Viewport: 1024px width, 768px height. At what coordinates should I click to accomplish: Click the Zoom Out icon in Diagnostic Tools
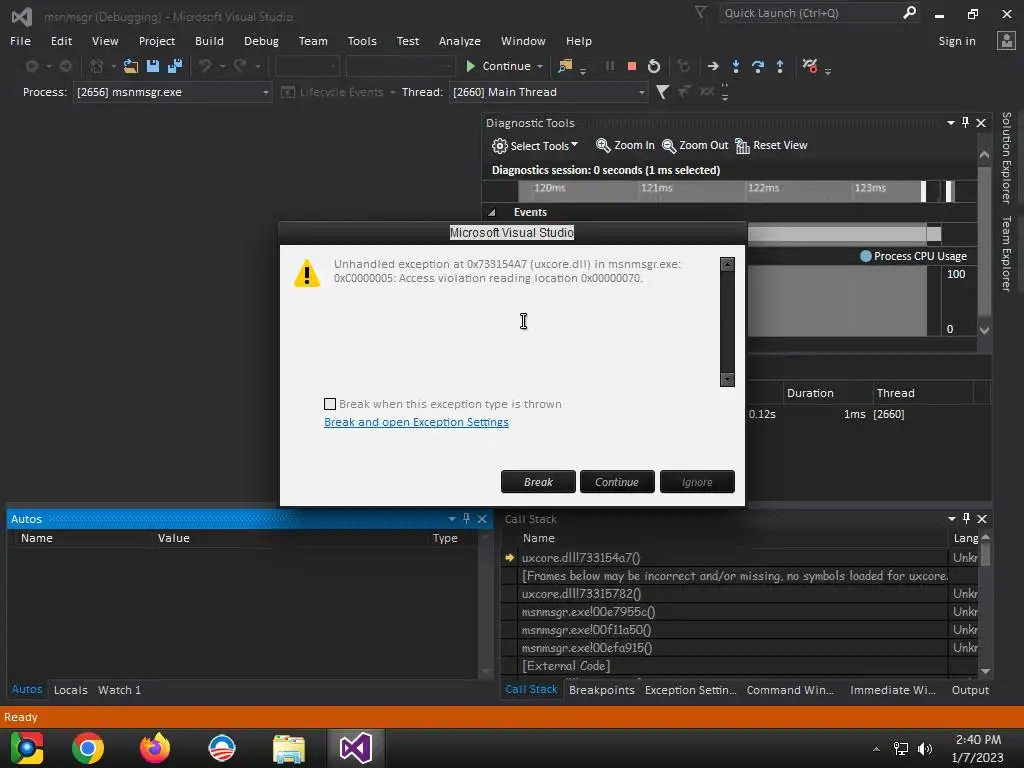point(669,145)
